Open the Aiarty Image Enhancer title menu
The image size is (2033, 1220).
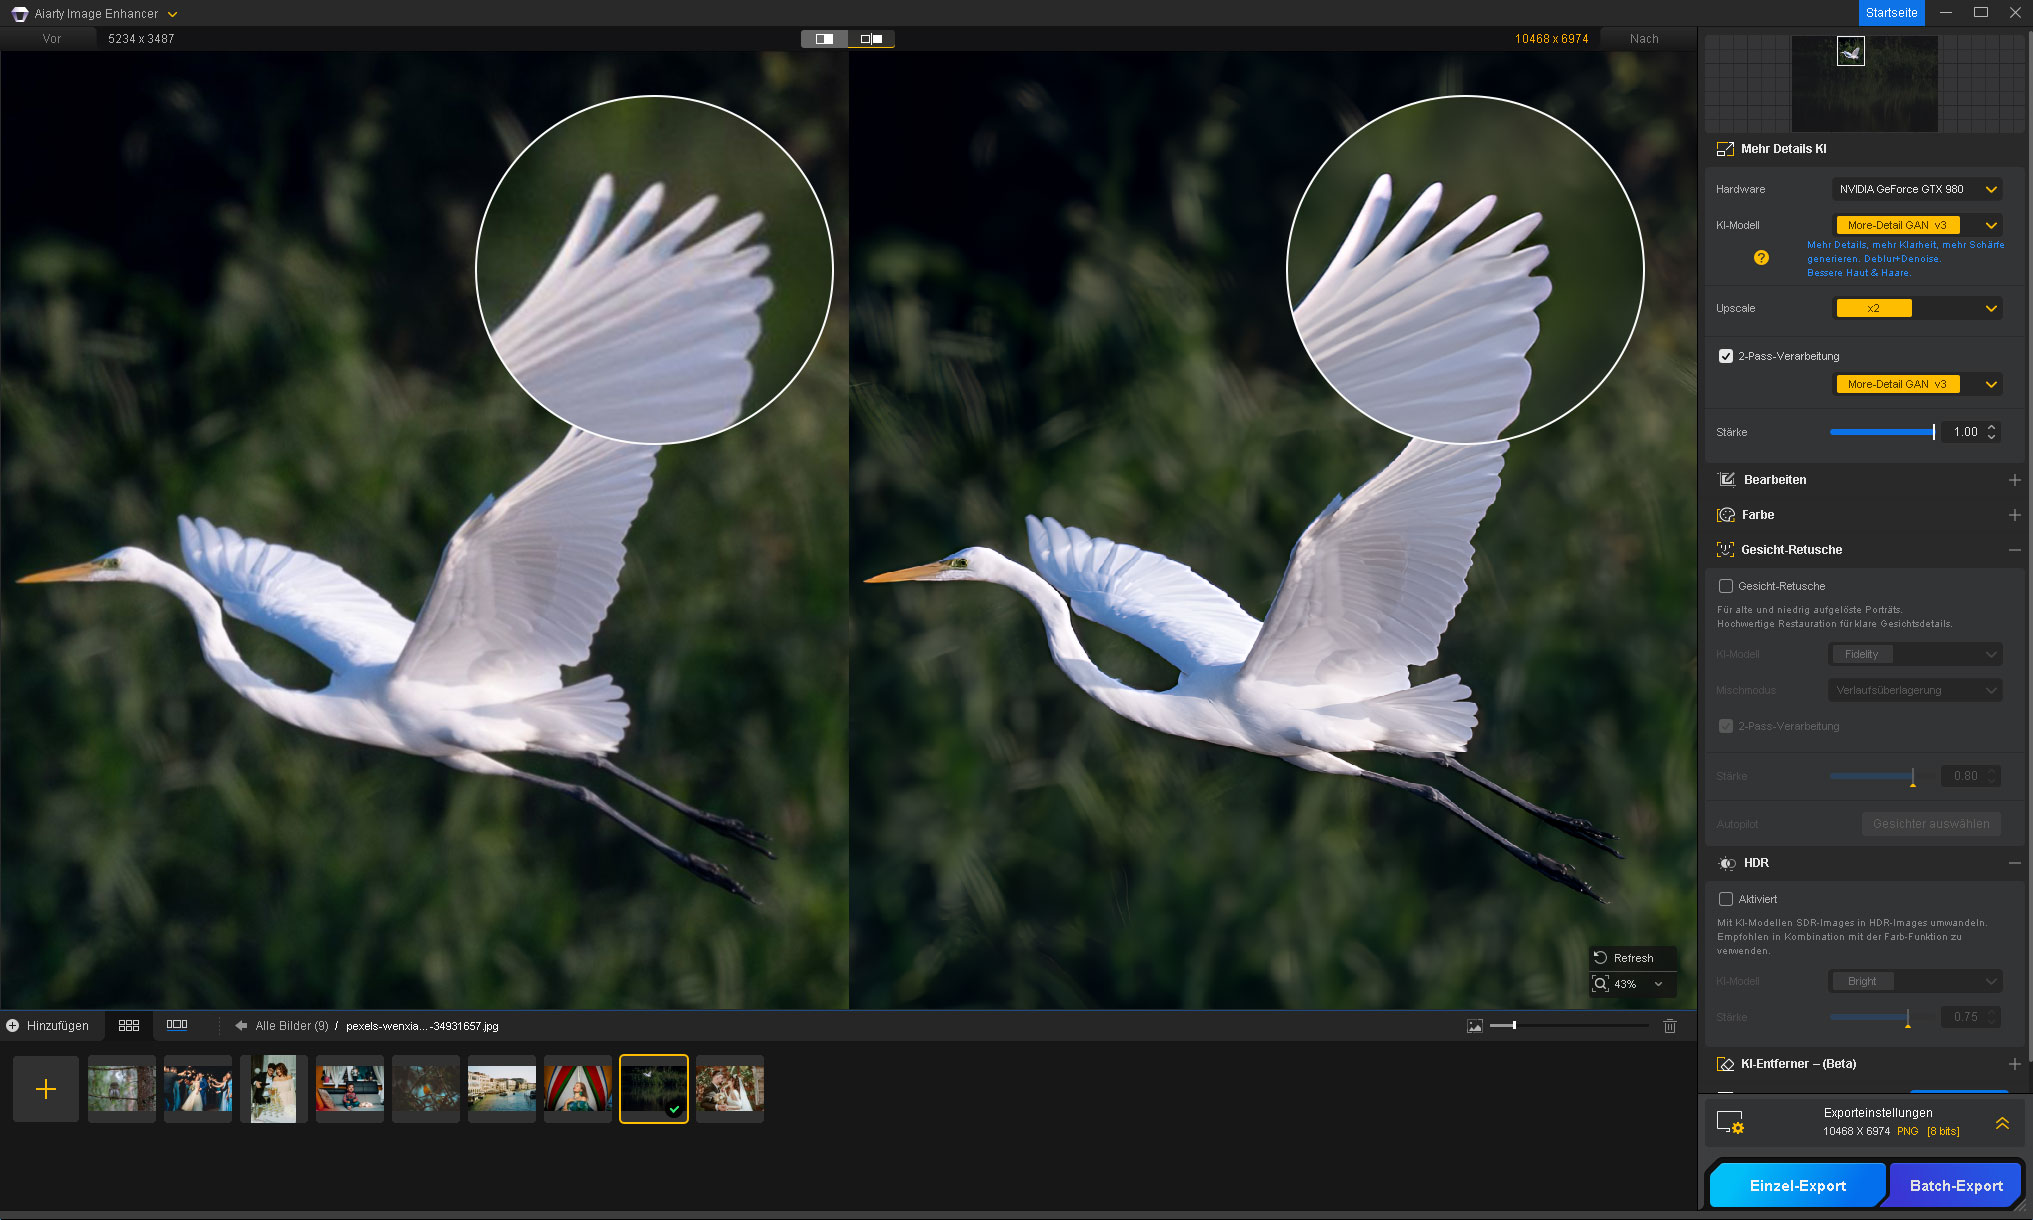(x=172, y=14)
